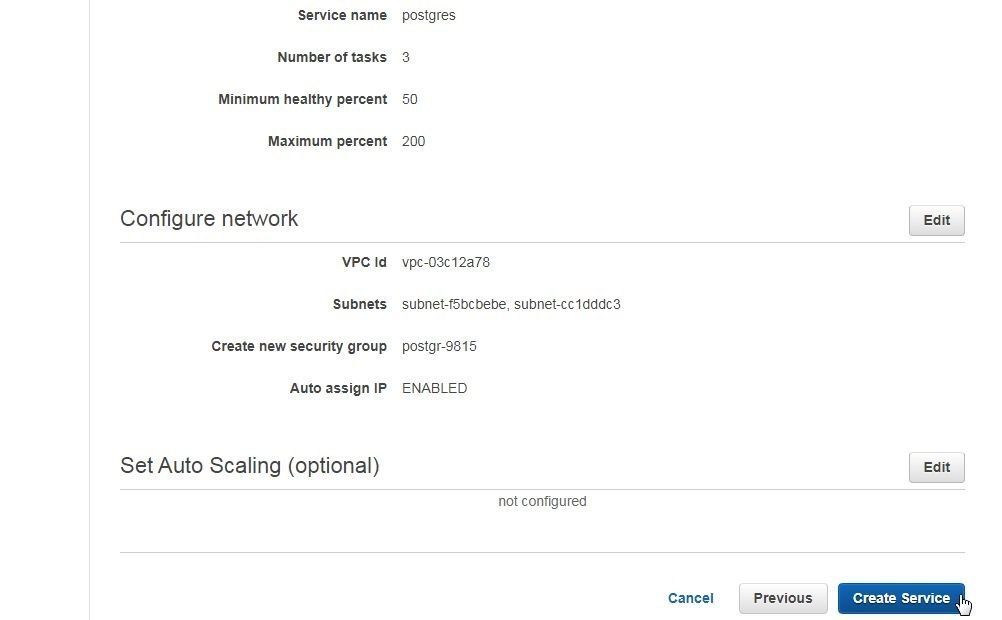Click the Maximum percent value 200
1002x620 pixels.
(x=413, y=141)
